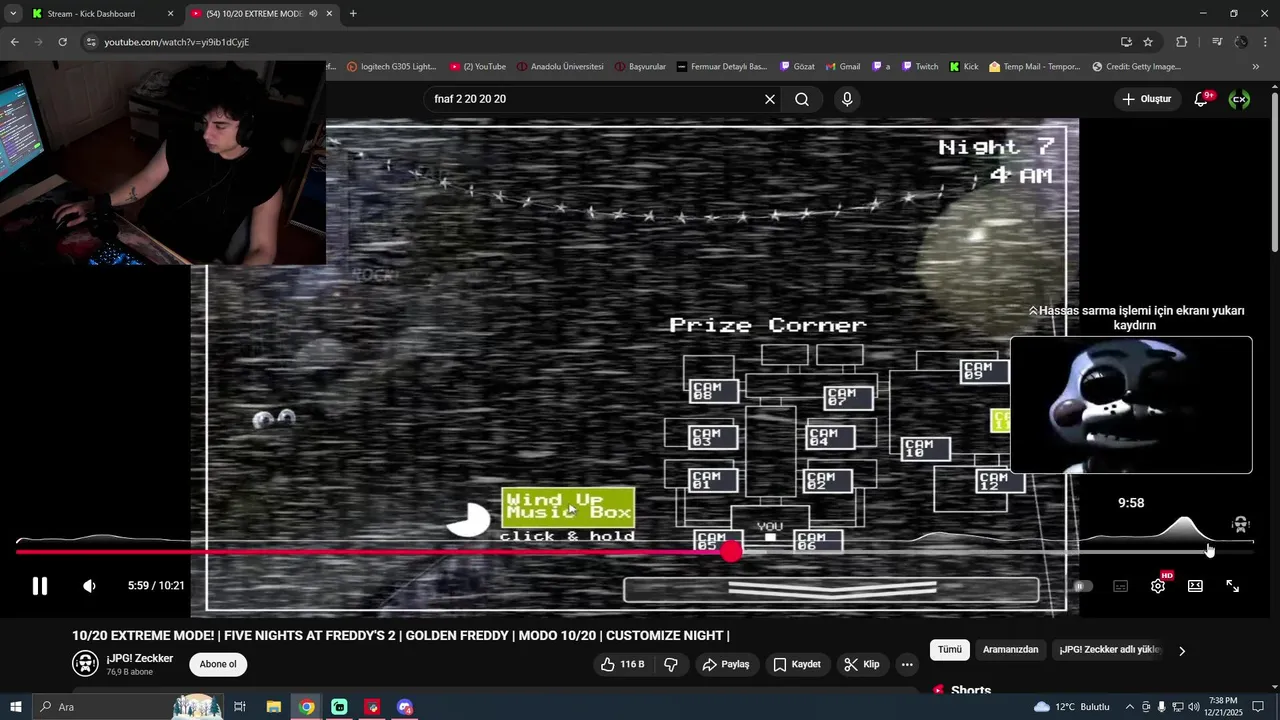1280x720 pixels.
Task: Click the seek preview thumbnail at 9:58
Action: click(1131, 405)
